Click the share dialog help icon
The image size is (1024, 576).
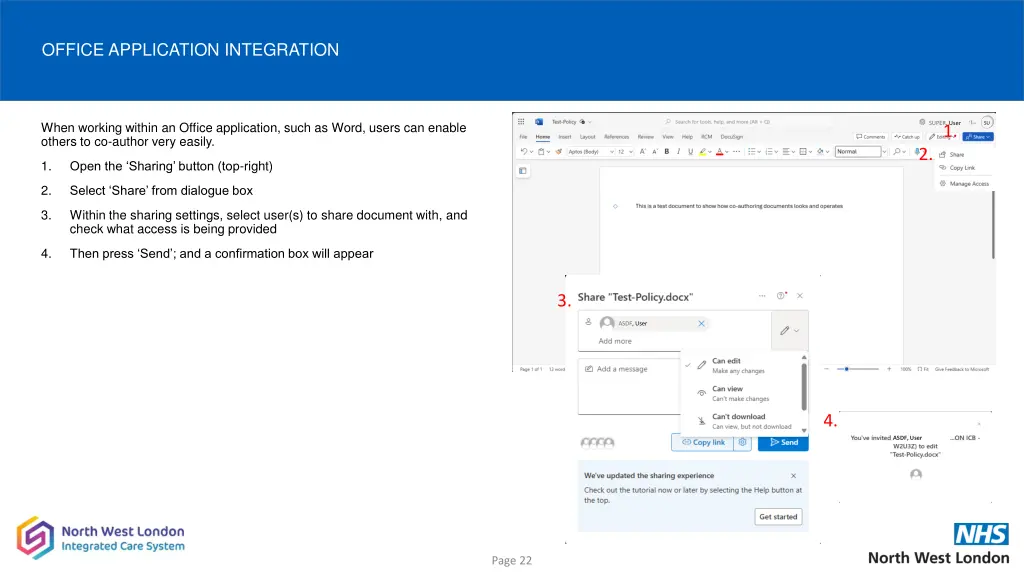click(x=781, y=296)
